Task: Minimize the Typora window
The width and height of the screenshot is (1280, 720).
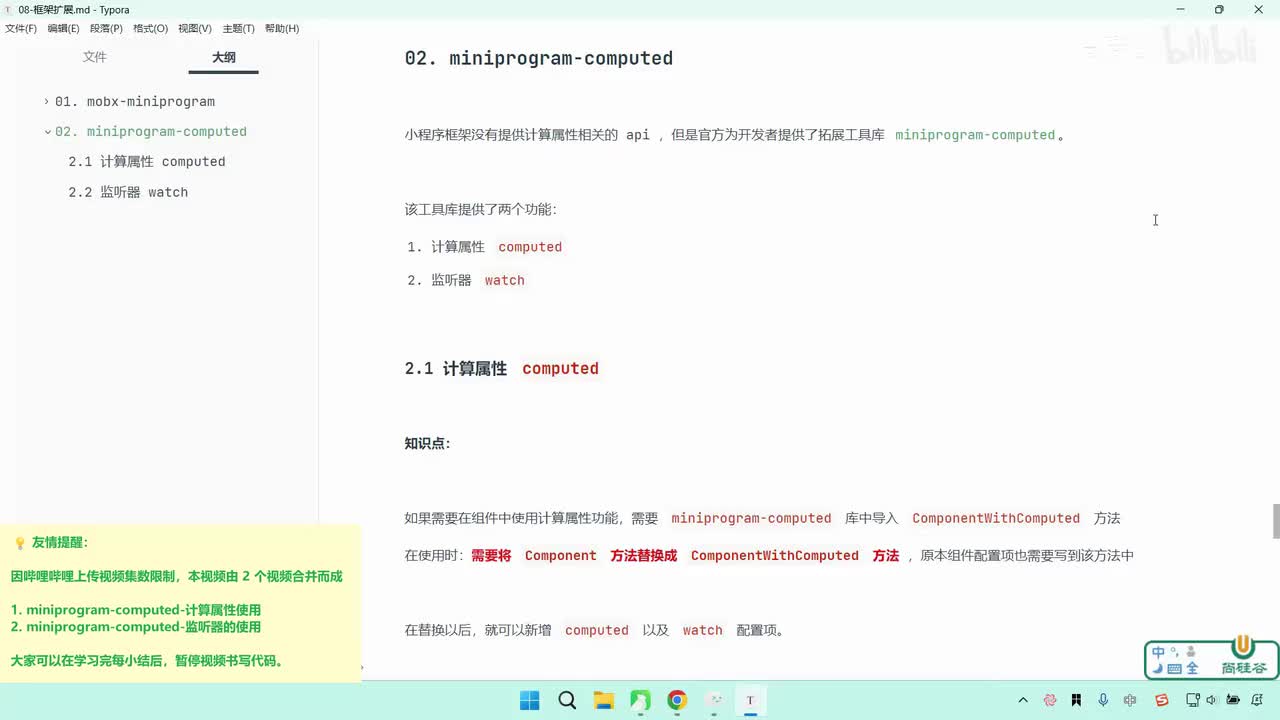Action: pyautogui.click(x=1179, y=10)
